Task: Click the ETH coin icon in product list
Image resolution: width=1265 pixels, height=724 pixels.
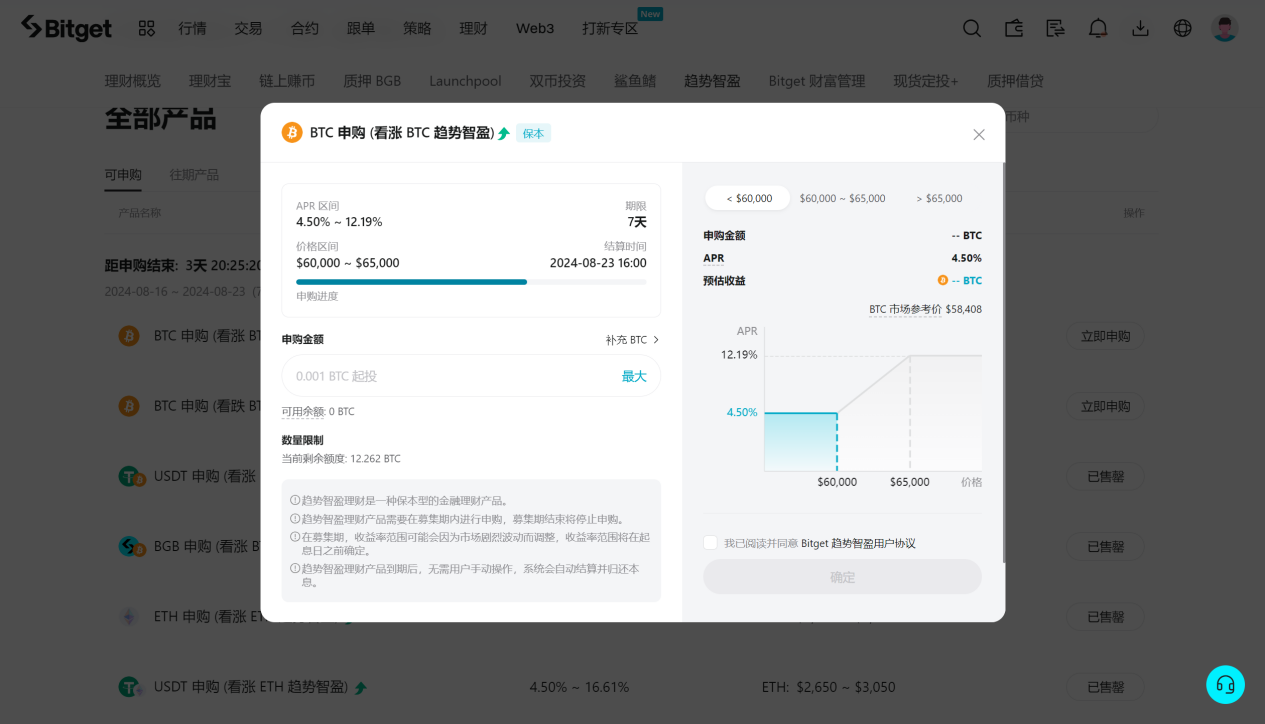Action: 129,616
